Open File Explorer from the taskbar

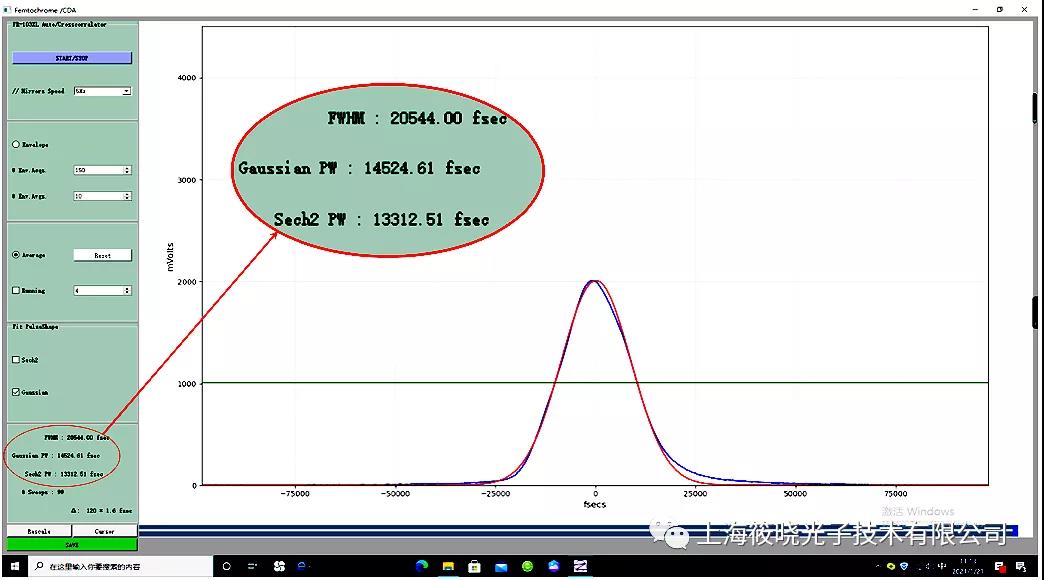(x=448, y=566)
